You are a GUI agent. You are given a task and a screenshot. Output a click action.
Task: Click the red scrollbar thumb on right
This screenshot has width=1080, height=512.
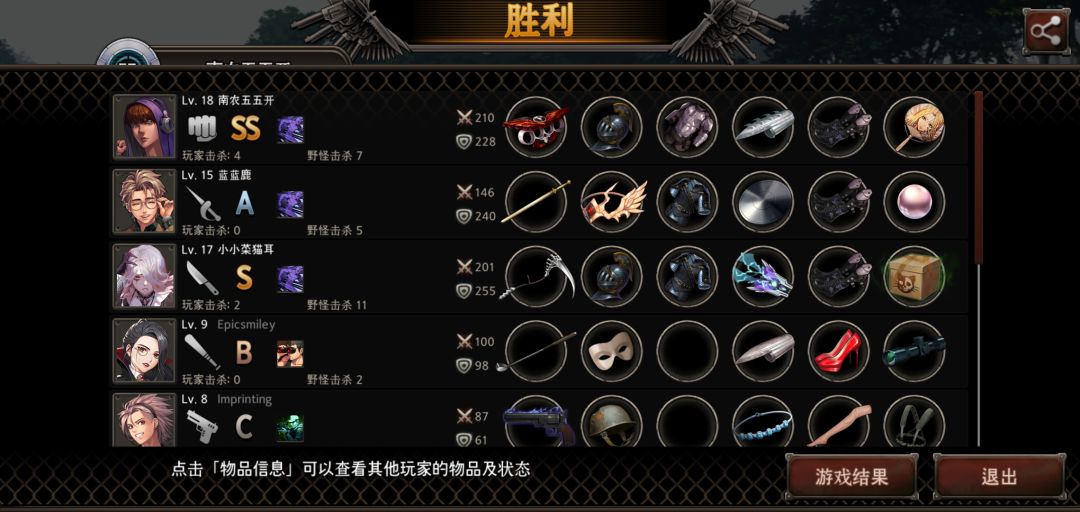tap(978, 176)
